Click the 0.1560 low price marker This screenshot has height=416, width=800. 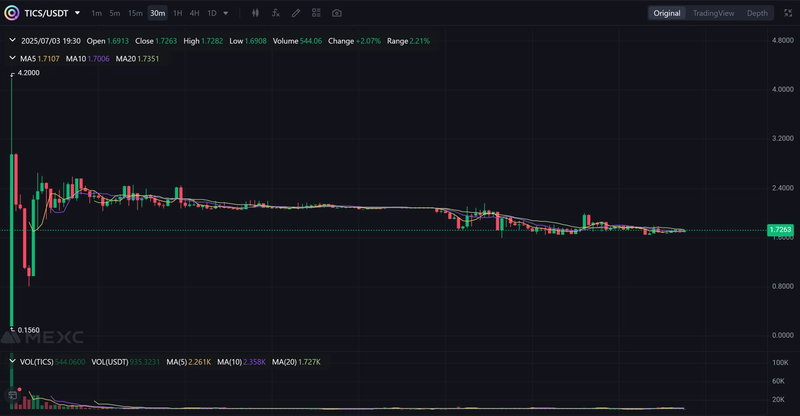point(29,330)
